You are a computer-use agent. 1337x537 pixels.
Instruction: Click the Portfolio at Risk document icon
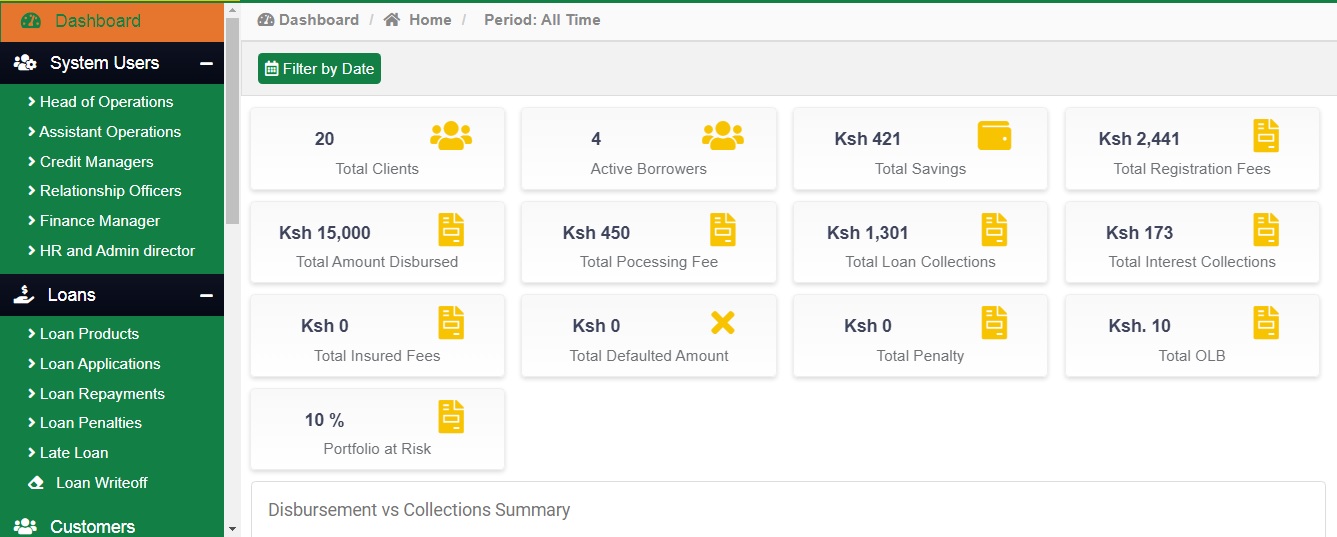451,417
